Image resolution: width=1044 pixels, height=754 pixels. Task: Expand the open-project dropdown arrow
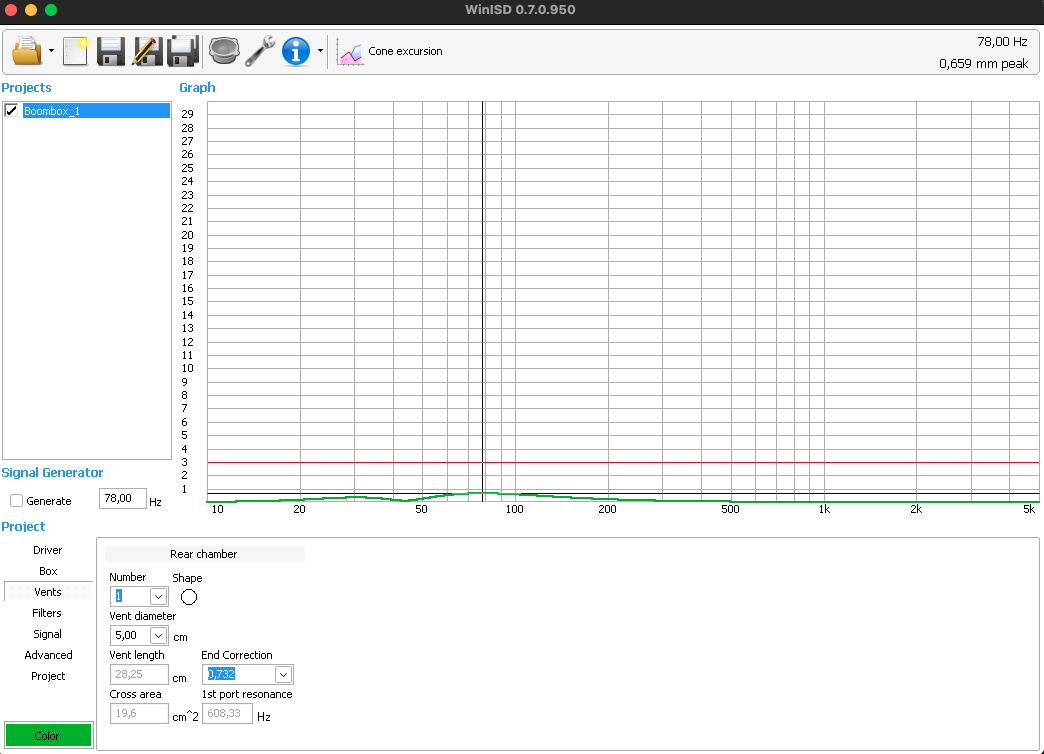tap(51, 51)
